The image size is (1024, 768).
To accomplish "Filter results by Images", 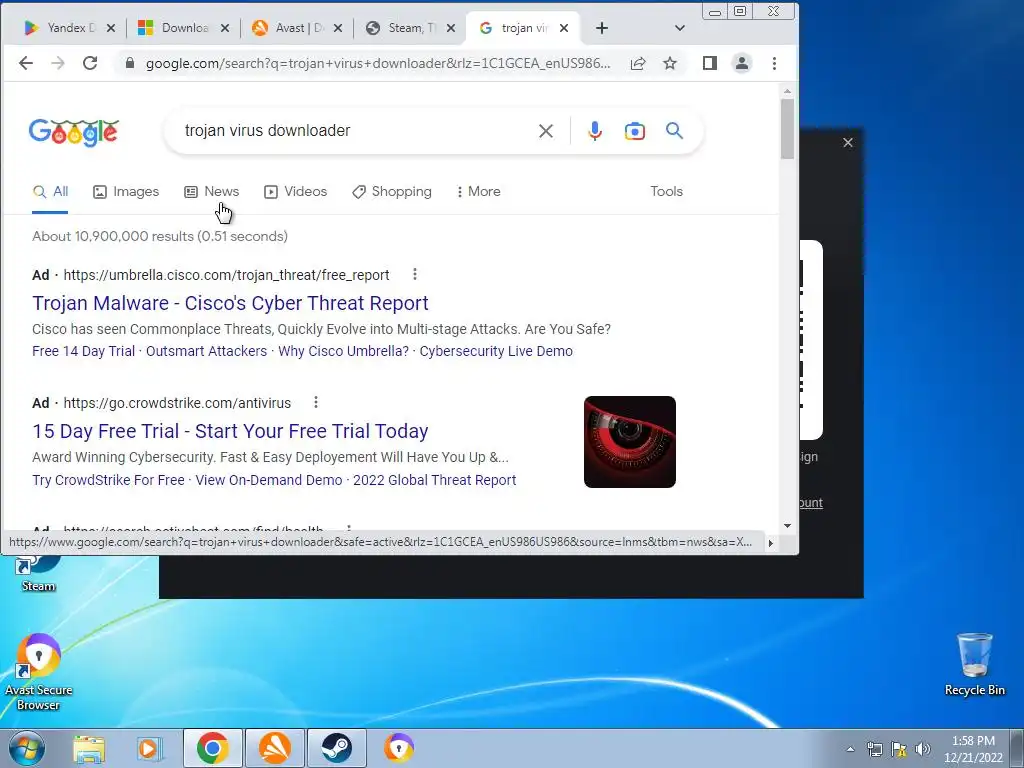I will 126,191.
